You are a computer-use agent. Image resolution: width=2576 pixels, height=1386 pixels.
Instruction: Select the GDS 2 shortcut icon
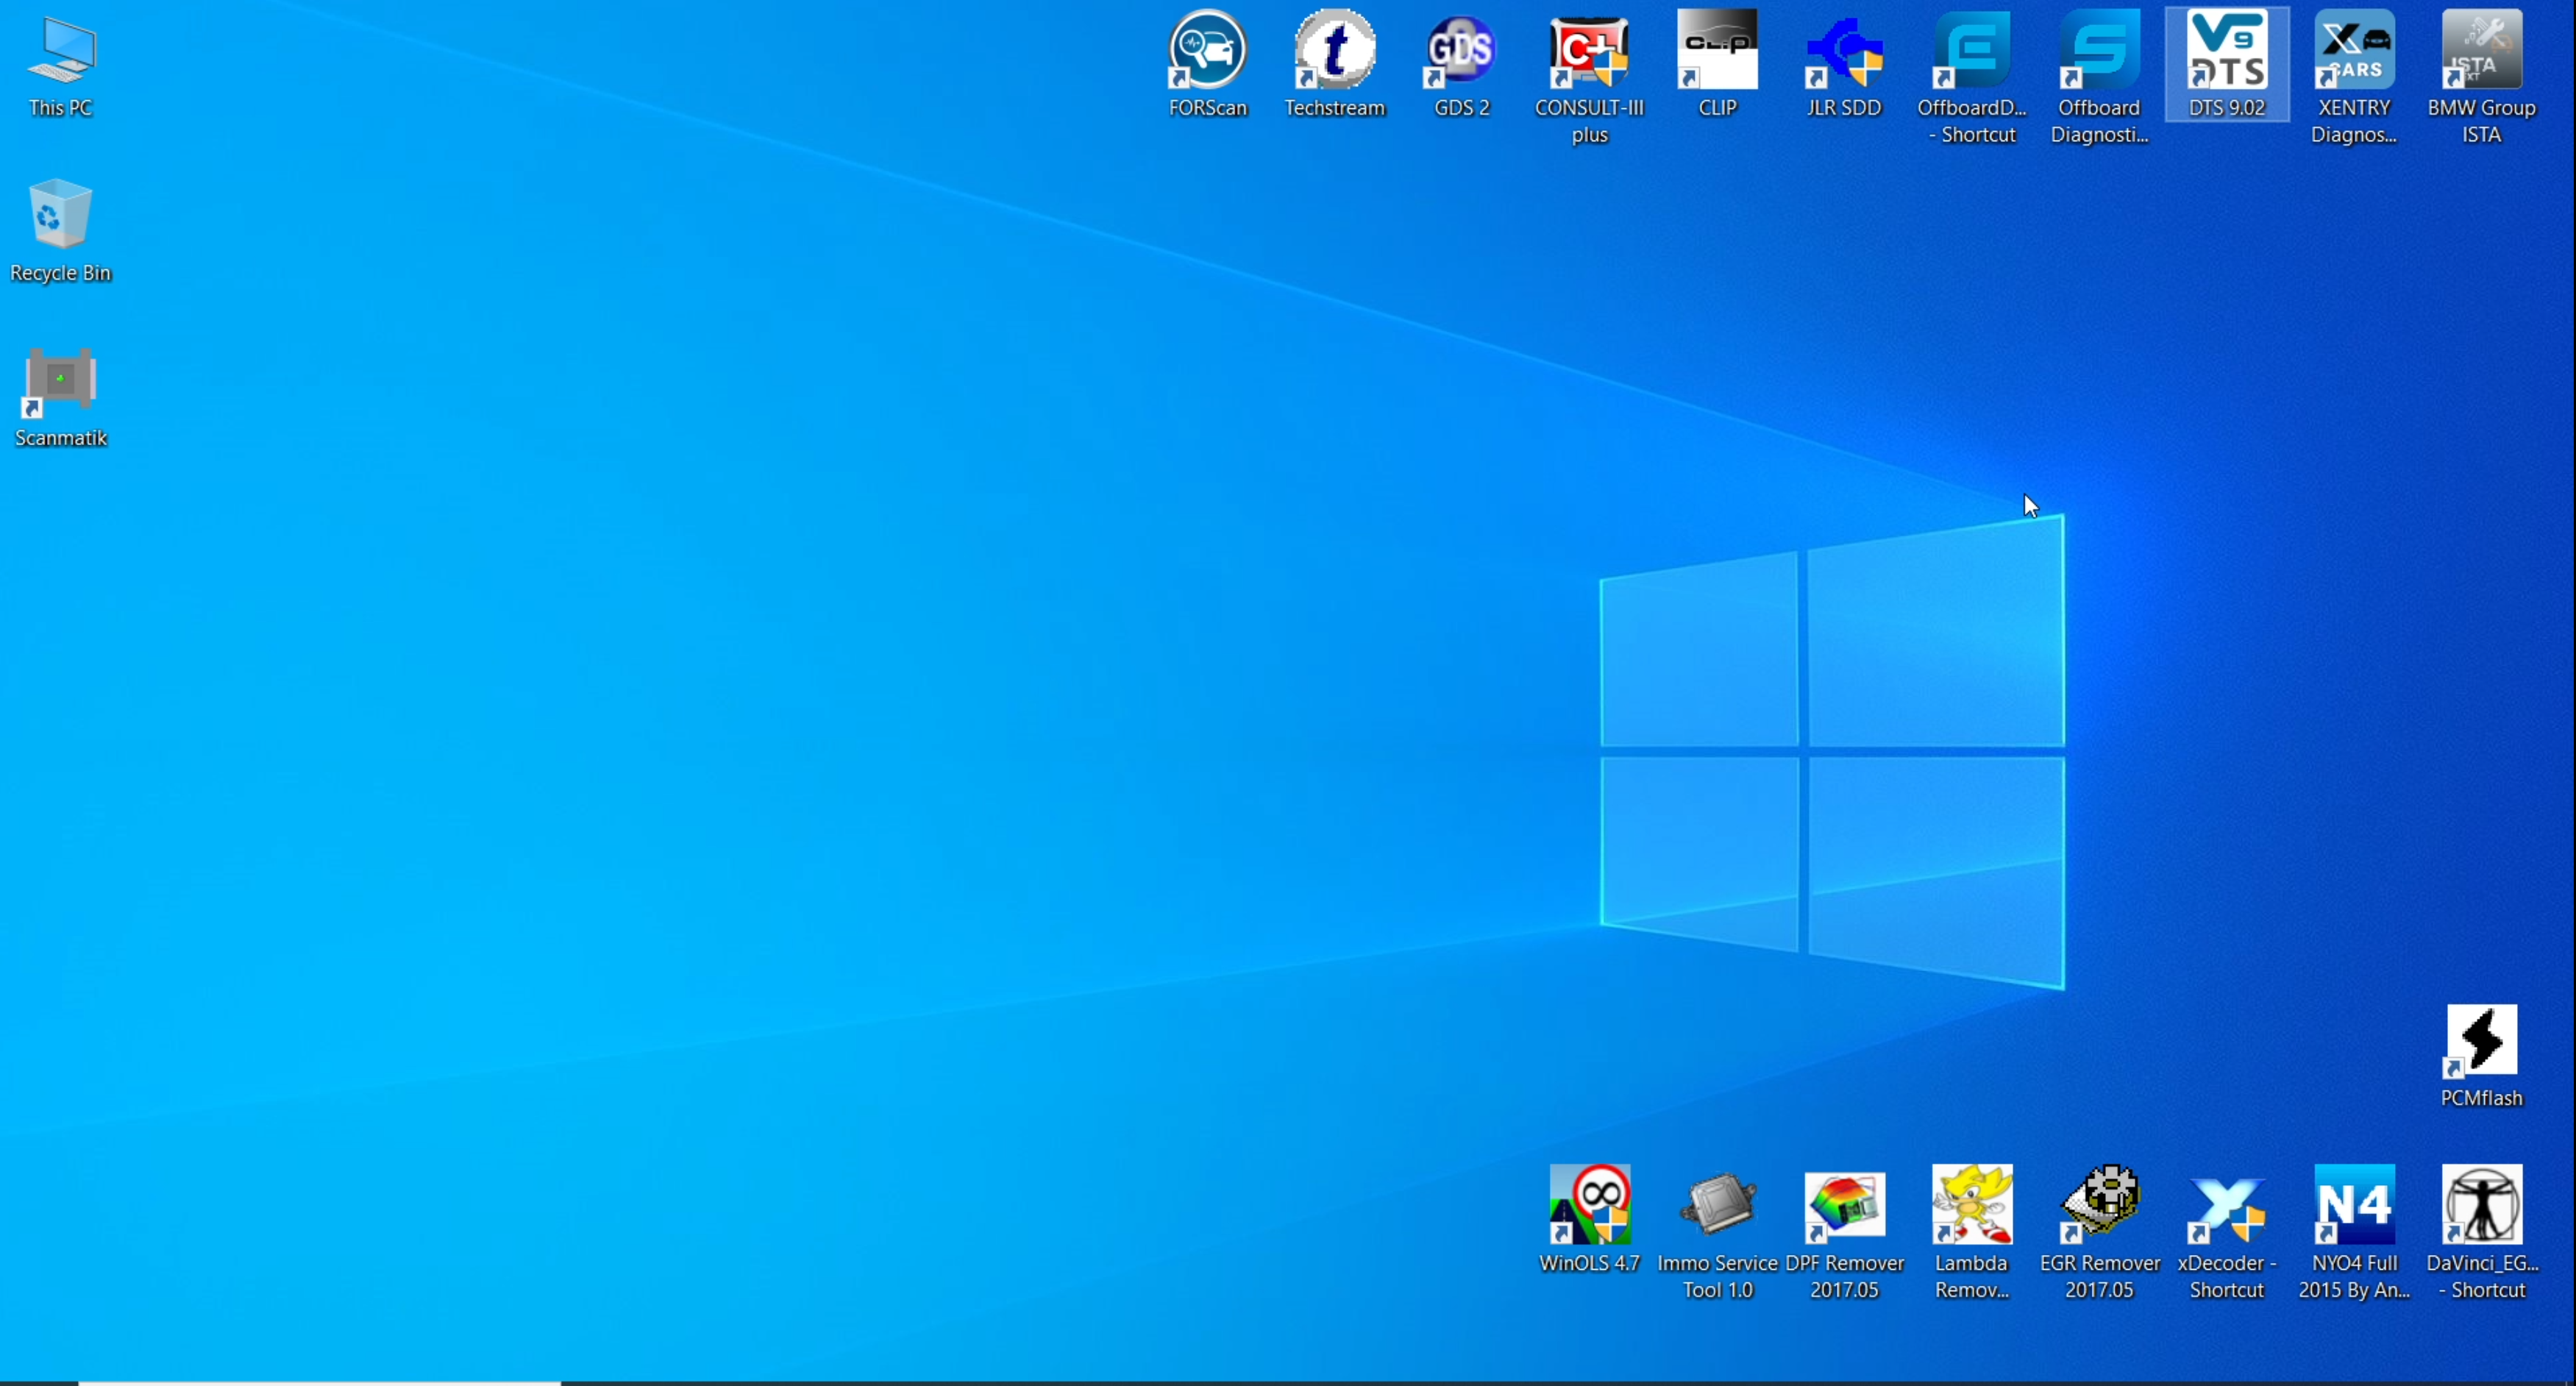(x=1462, y=50)
